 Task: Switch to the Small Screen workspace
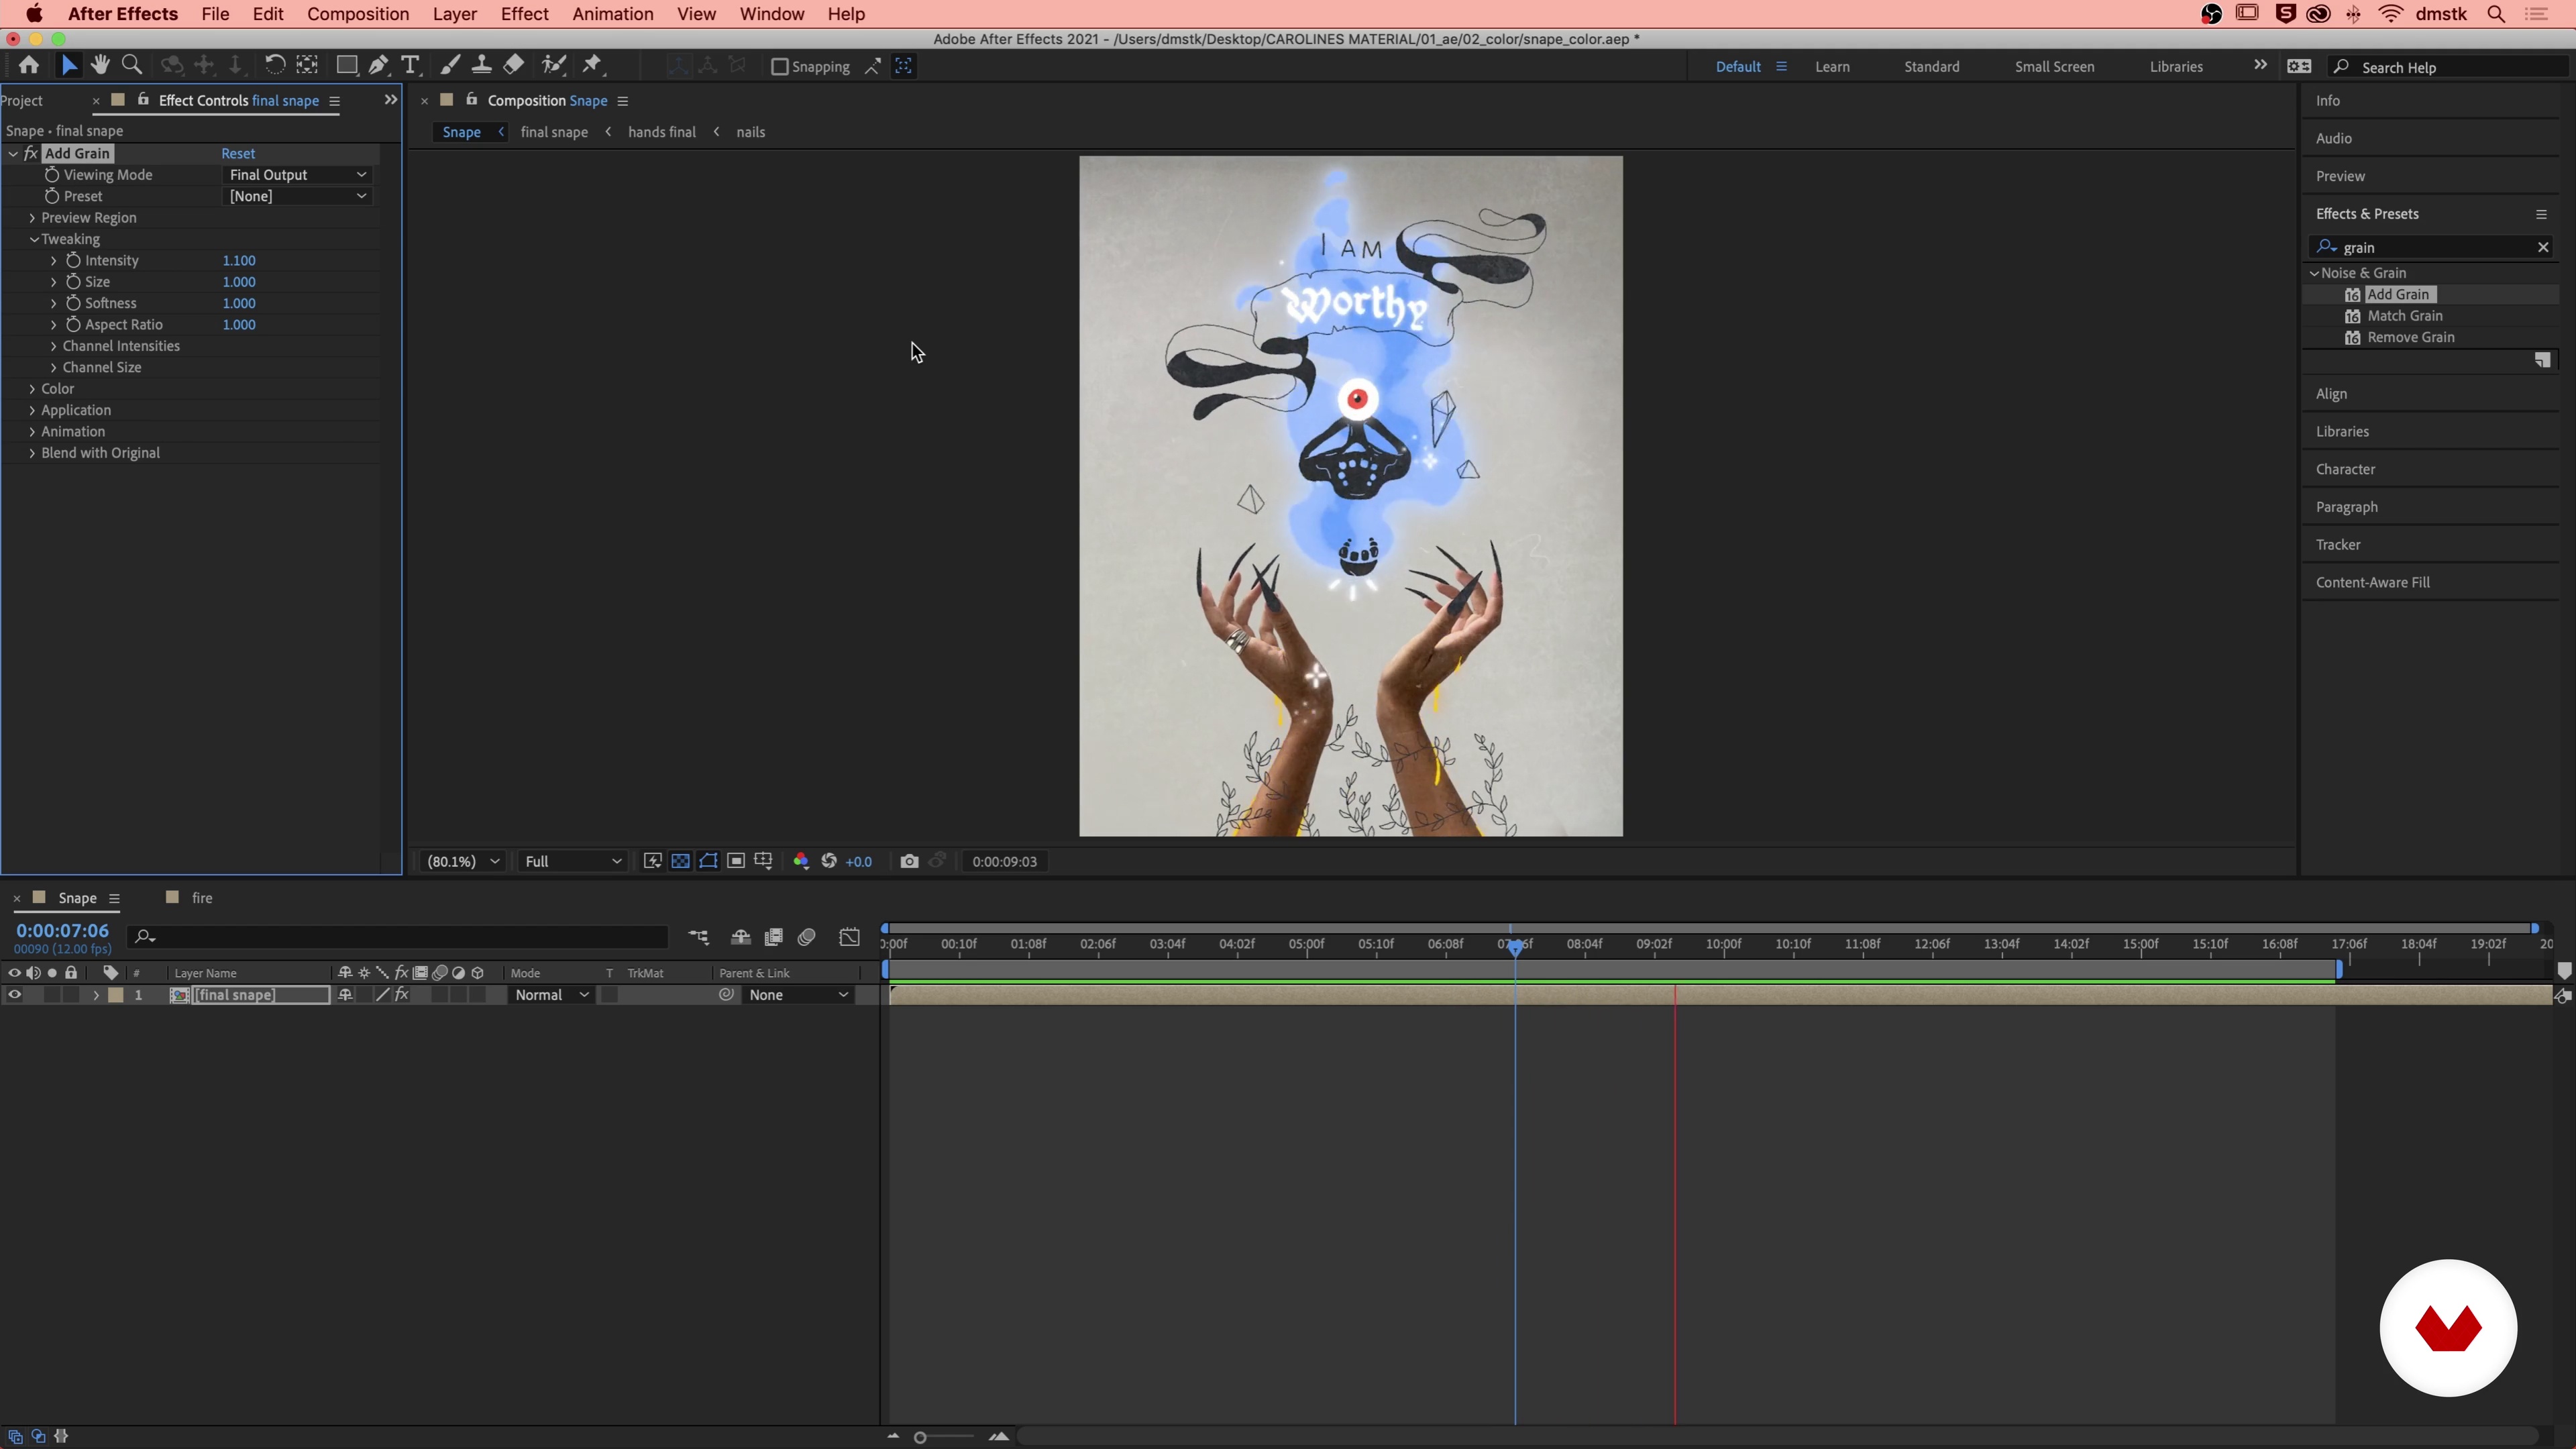(2054, 67)
